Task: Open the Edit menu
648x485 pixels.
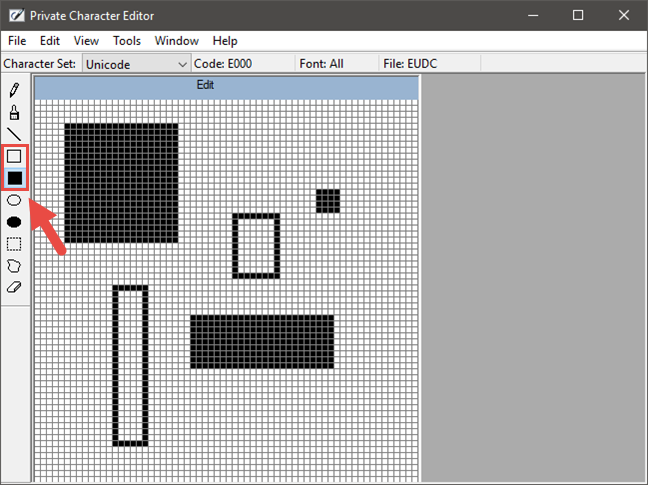Action: point(50,41)
